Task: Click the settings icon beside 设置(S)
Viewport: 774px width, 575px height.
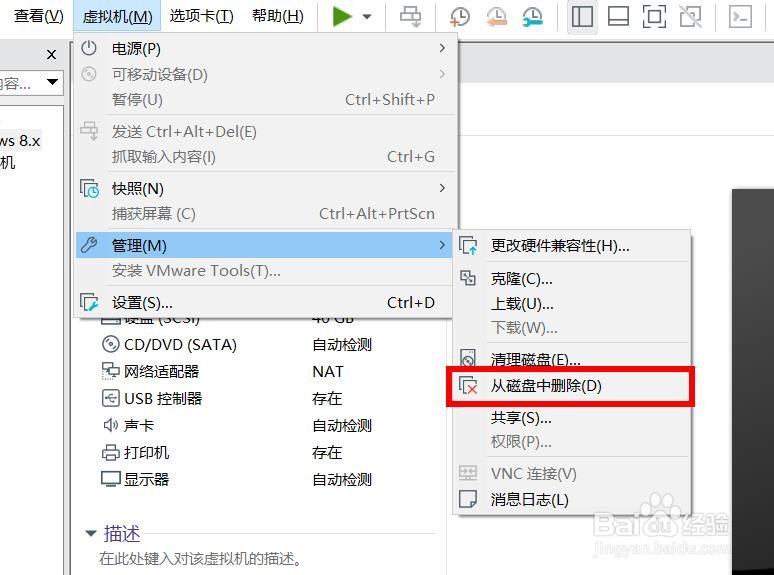Action: (x=89, y=302)
